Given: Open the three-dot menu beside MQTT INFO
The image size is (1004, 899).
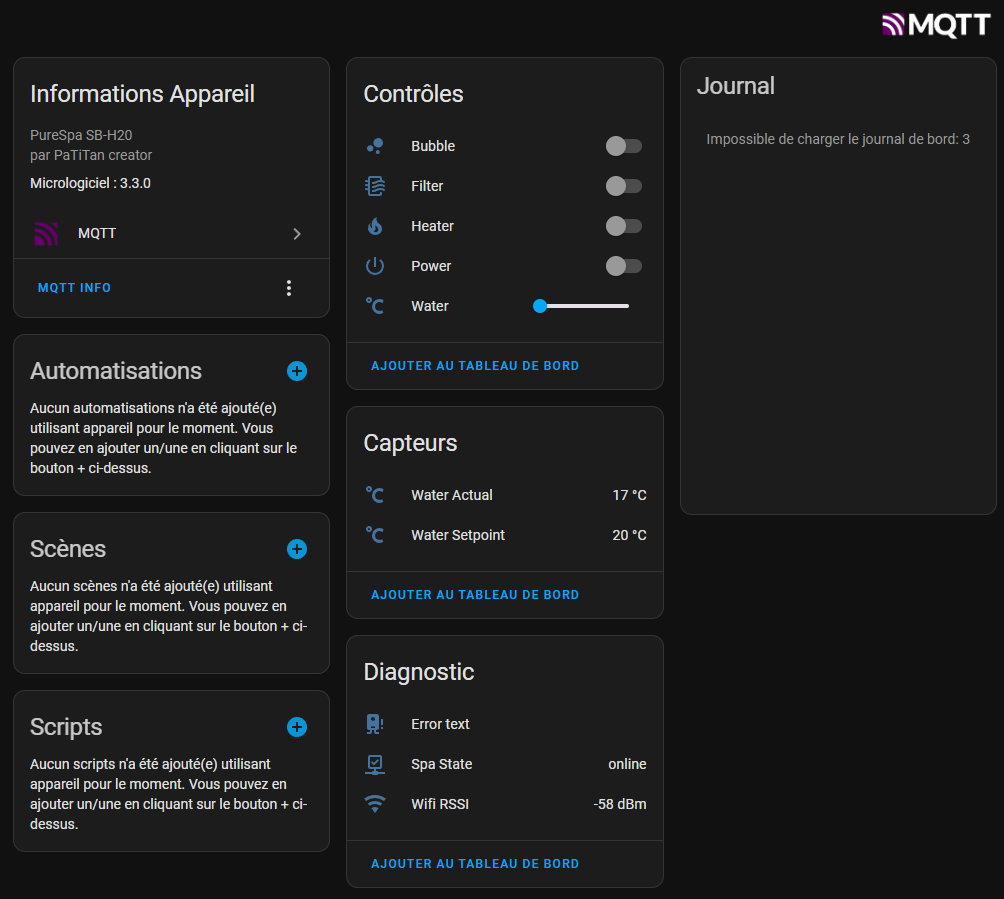Looking at the screenshot, I should (289, 288).
